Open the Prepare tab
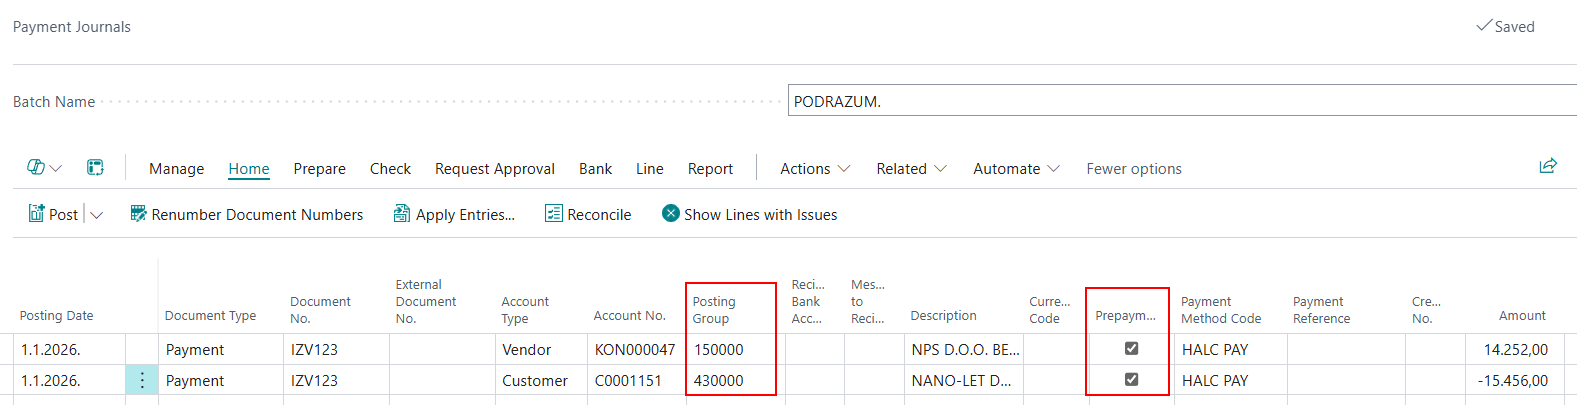The width and height of the screenshot is (1577, 405). [x=319, y=169]
